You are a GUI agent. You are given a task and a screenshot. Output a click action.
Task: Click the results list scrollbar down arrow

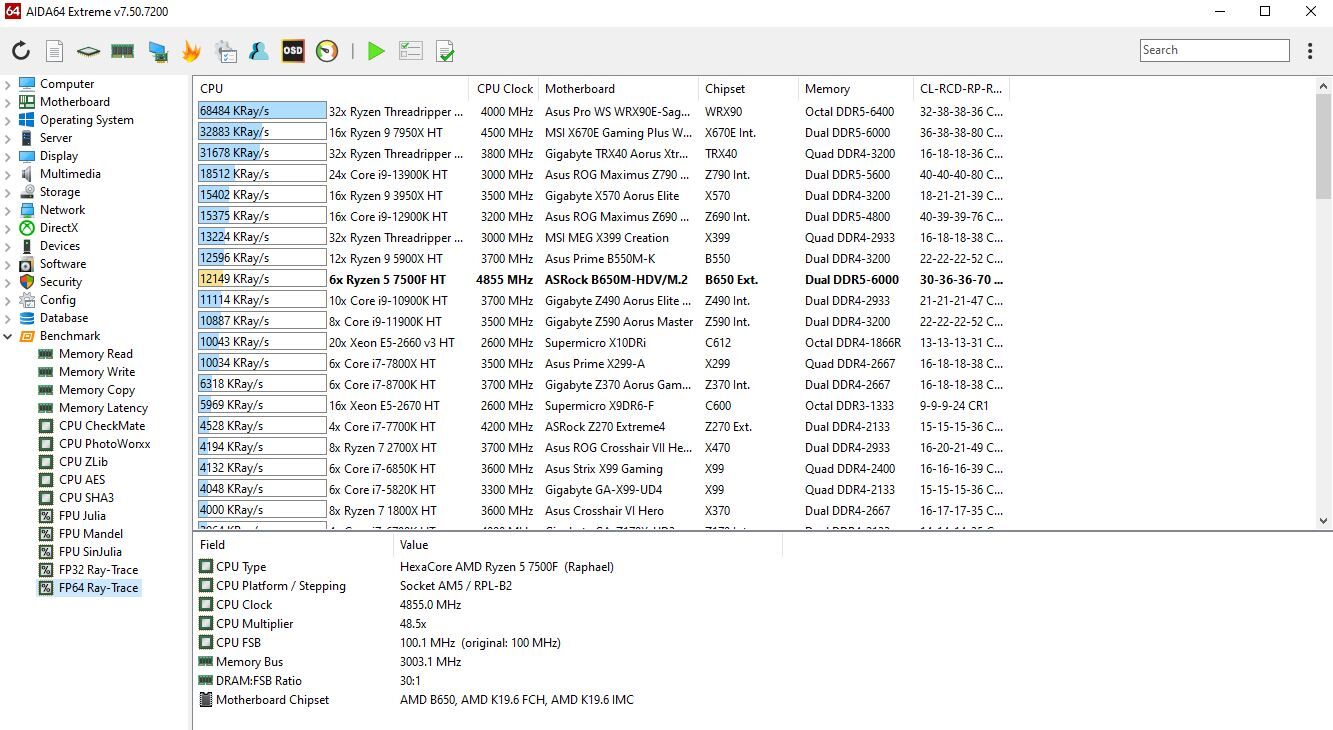coord(1324,521)
